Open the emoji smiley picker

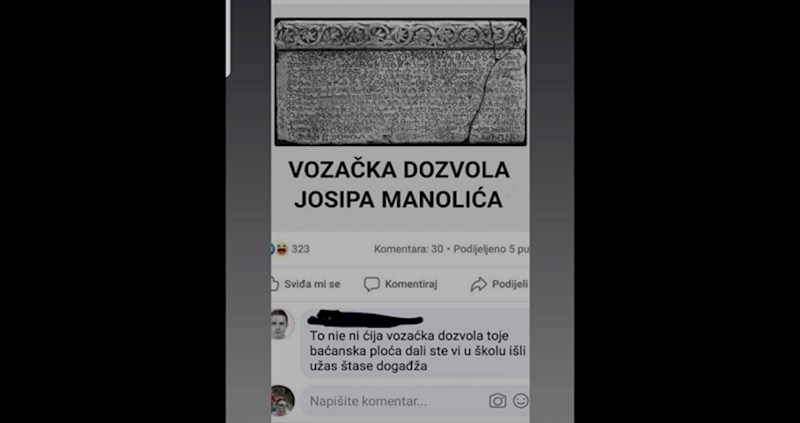pos(520,401)
